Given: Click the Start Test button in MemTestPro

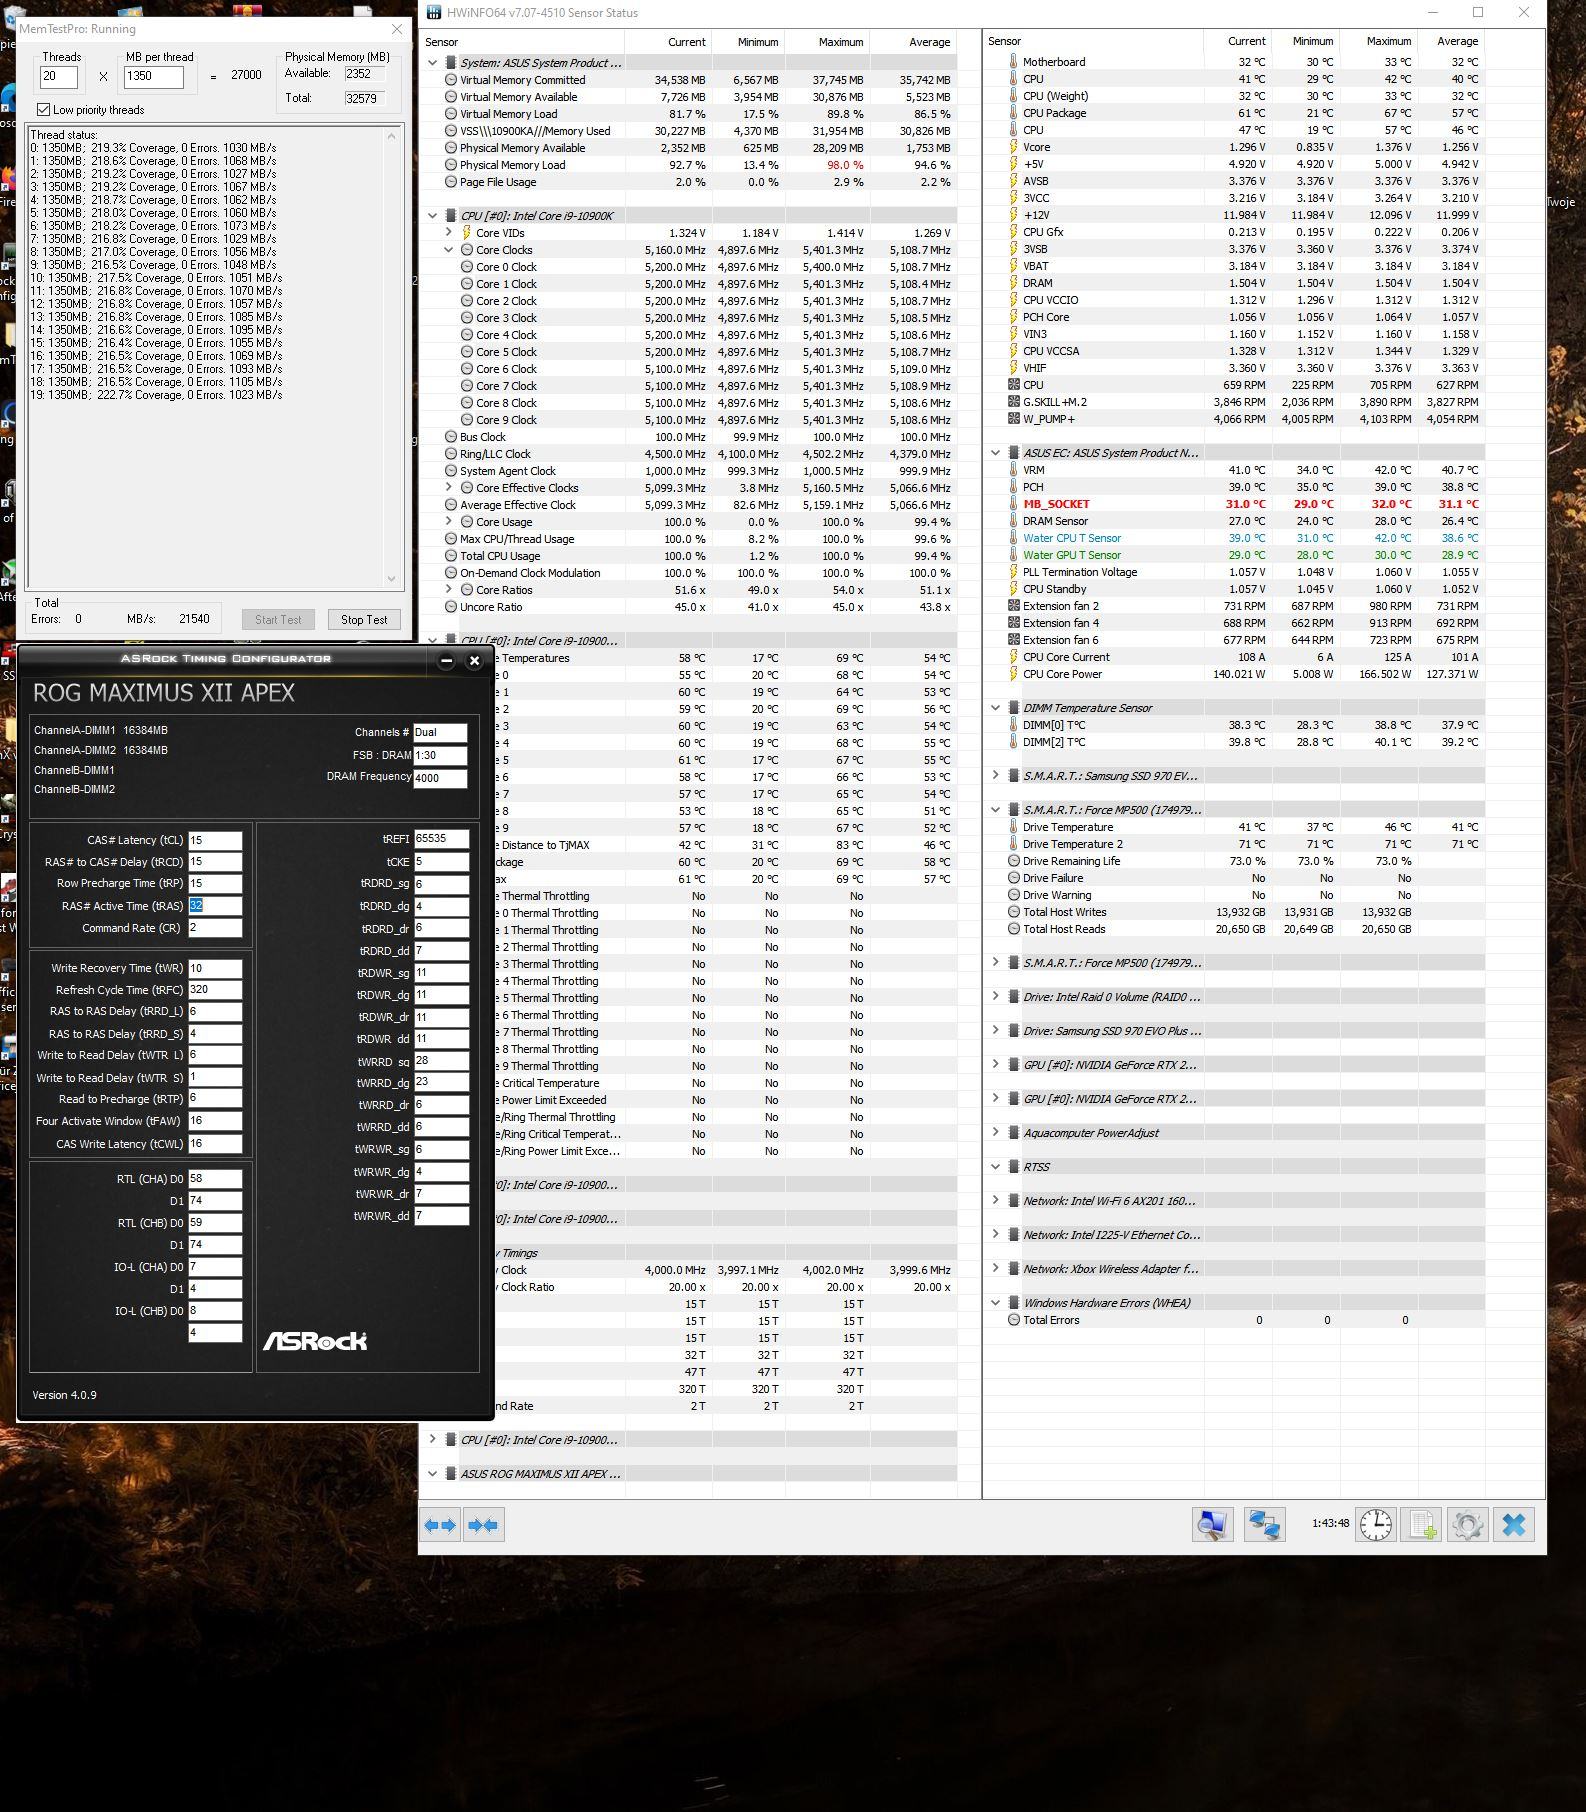Looking at the screenshot, I should (278, 620).
